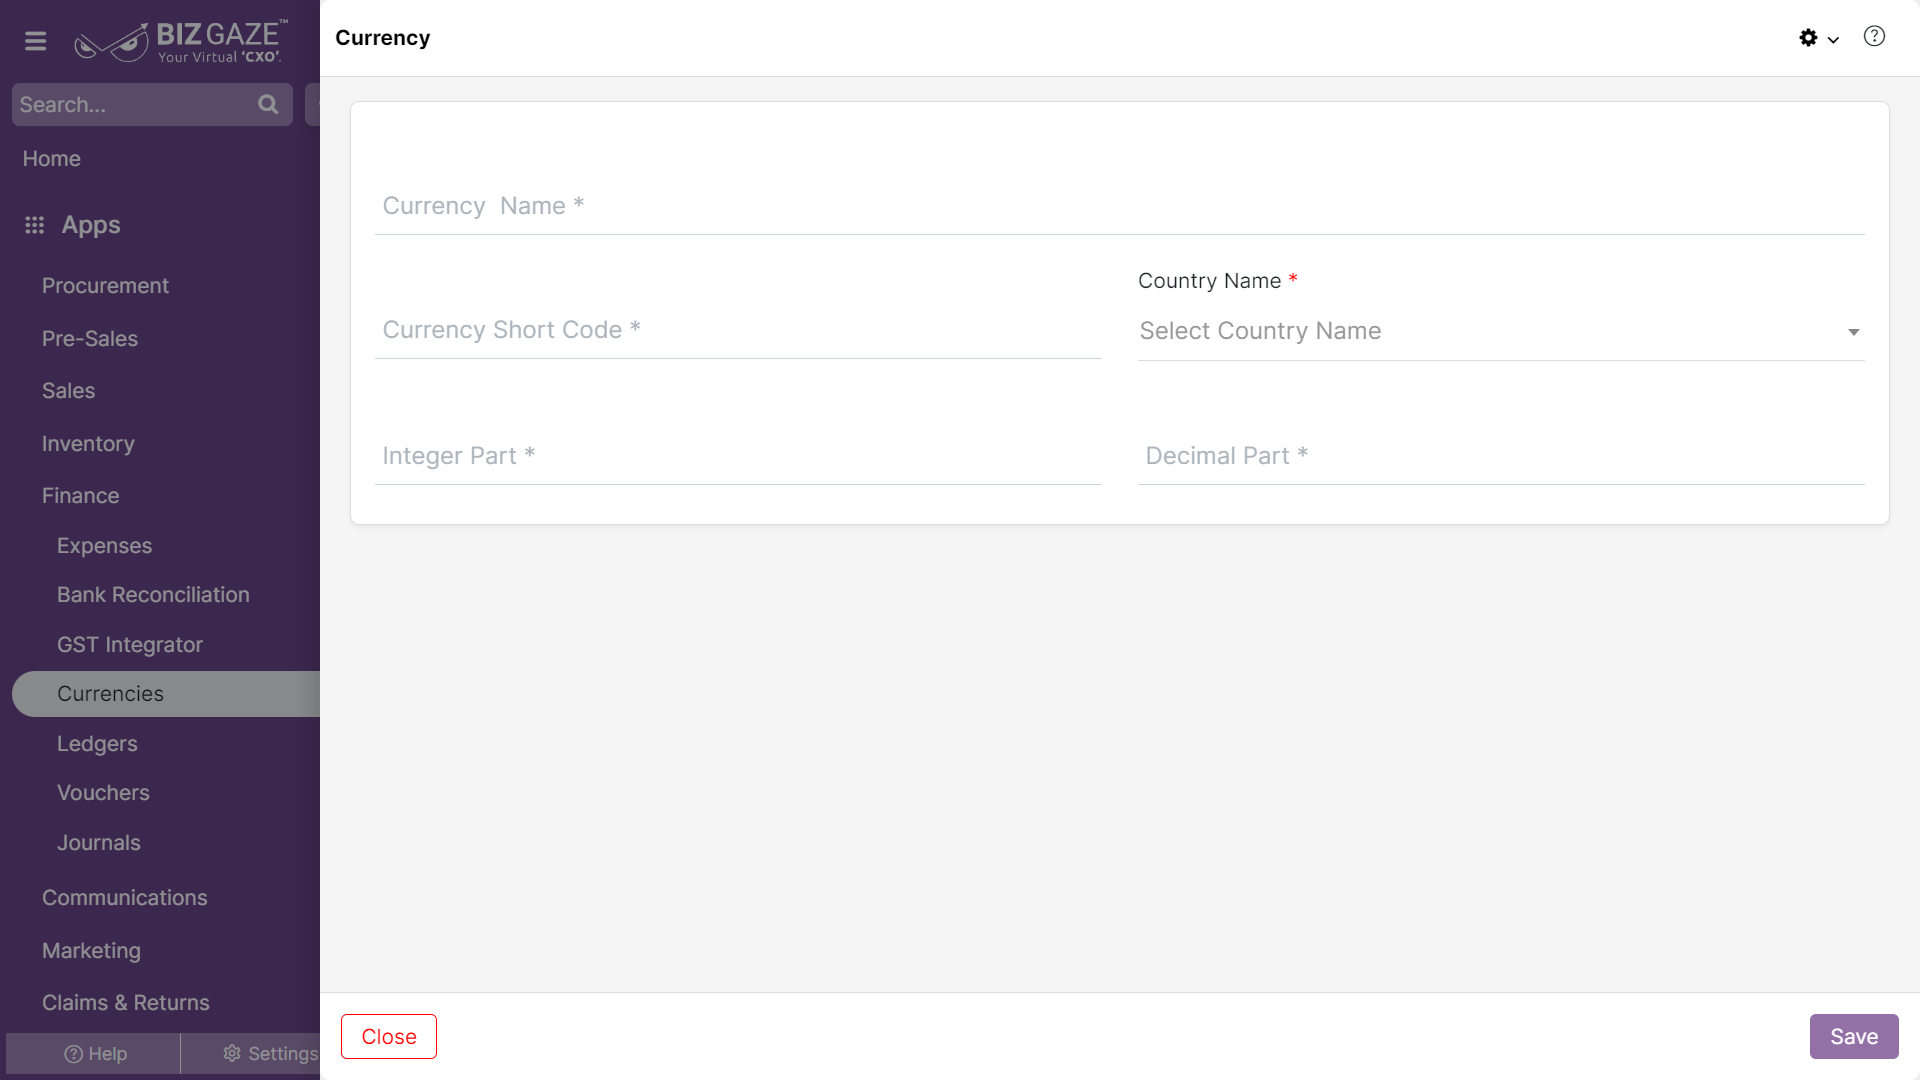
Task: Open the Country Name dropdown arrow
Action: point(1853,332)
